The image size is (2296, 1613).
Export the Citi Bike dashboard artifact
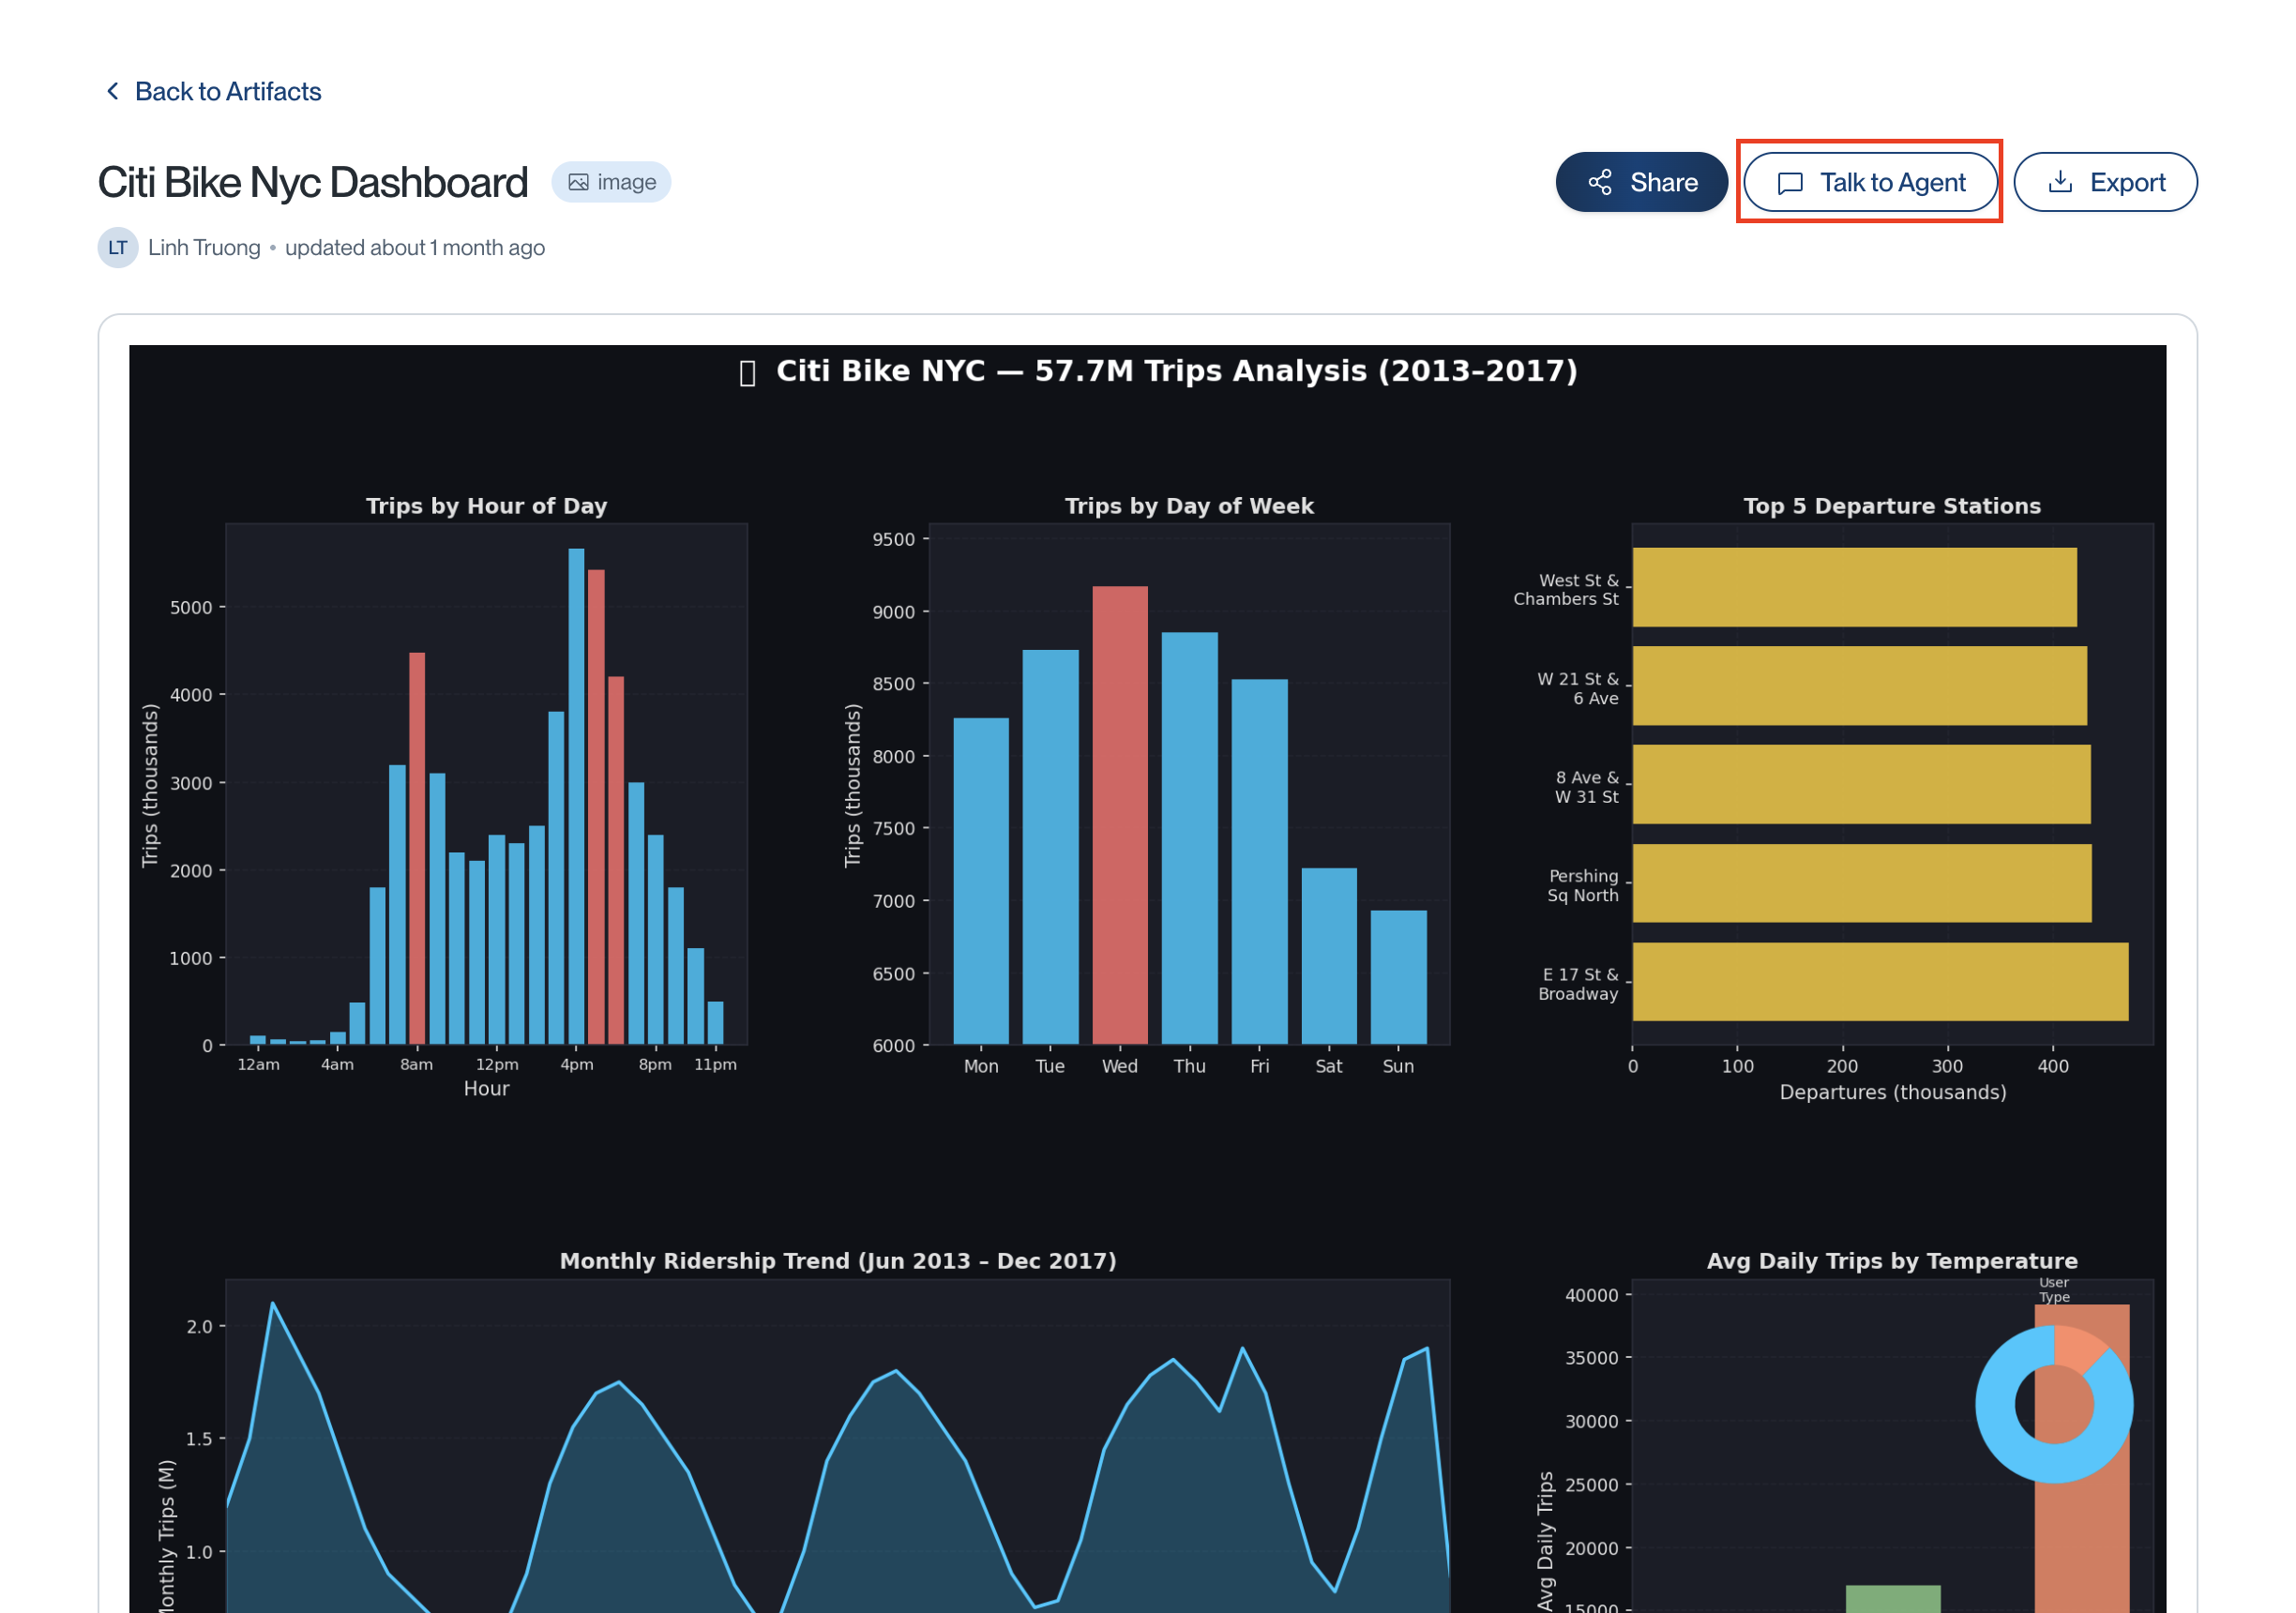point(2105,182)
